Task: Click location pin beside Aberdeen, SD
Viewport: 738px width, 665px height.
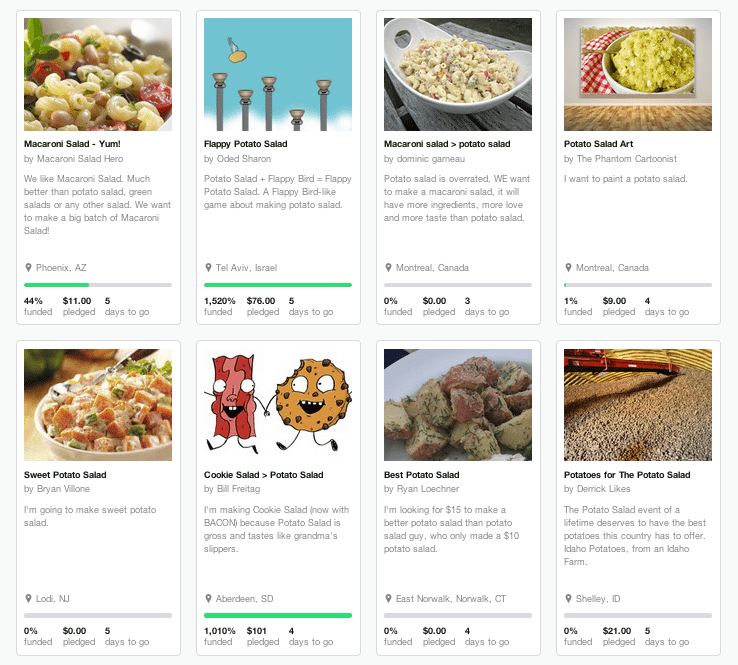Action: (208, 599)
